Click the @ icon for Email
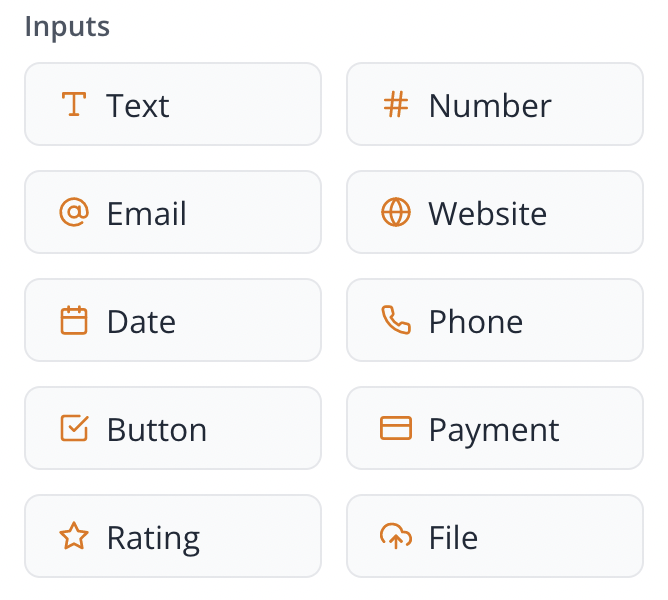 click(x=74, y=213)
